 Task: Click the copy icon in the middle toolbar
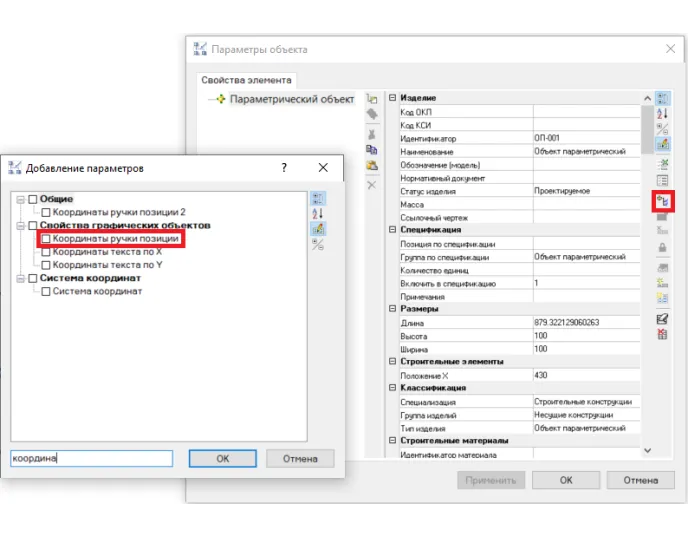[x=372, y=150]
